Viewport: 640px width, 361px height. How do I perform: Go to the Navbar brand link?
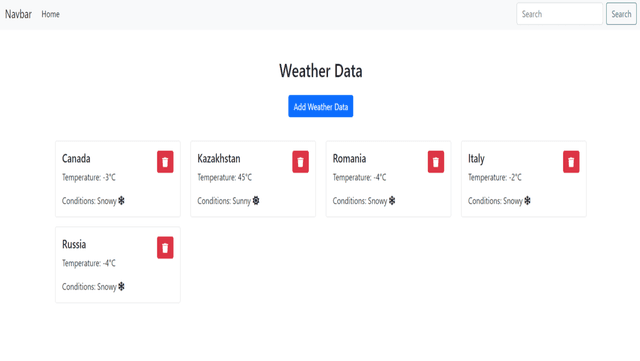[18, 14]
